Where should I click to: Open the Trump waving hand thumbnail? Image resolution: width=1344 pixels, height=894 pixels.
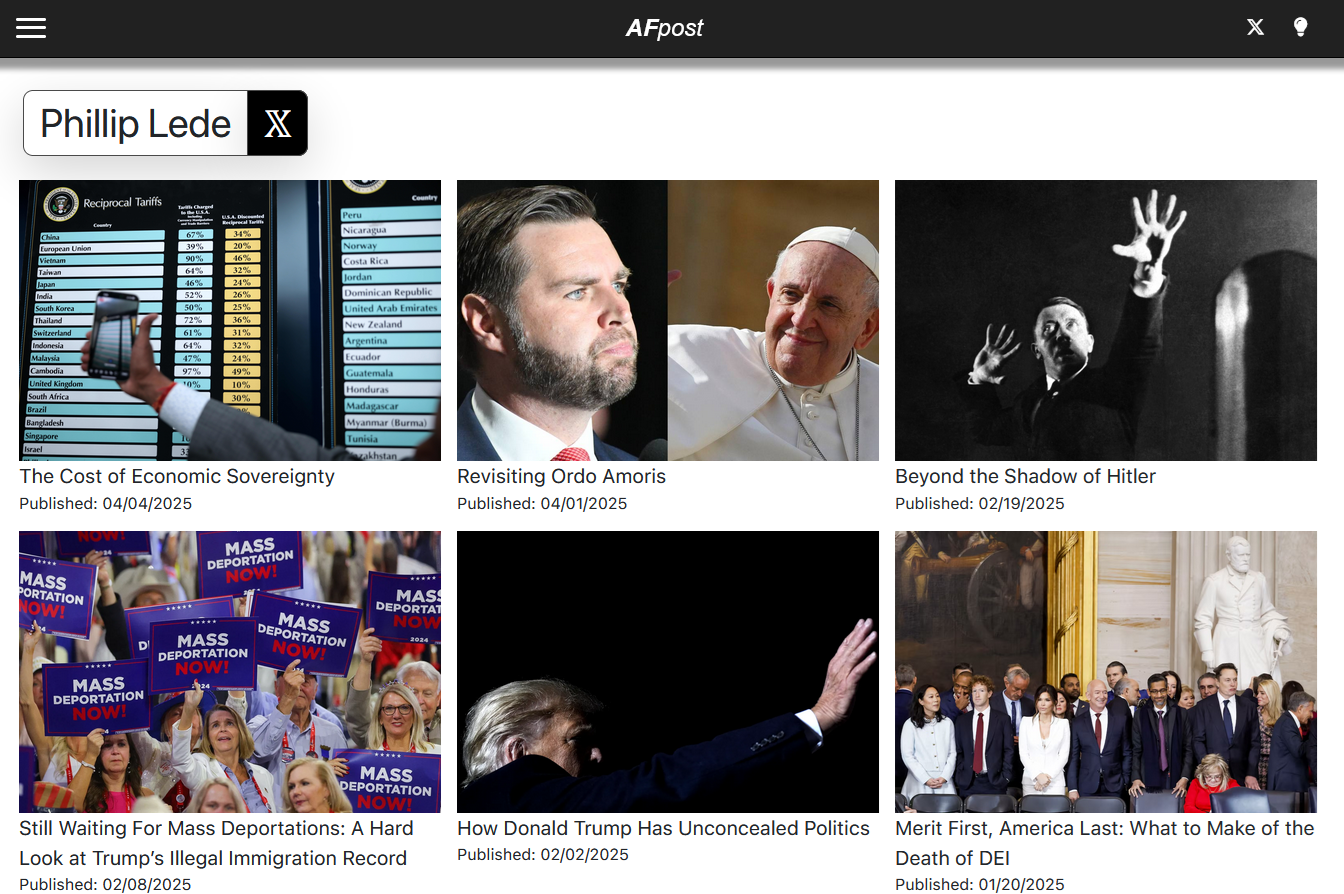pyautogui.click(x=668, y=672)
